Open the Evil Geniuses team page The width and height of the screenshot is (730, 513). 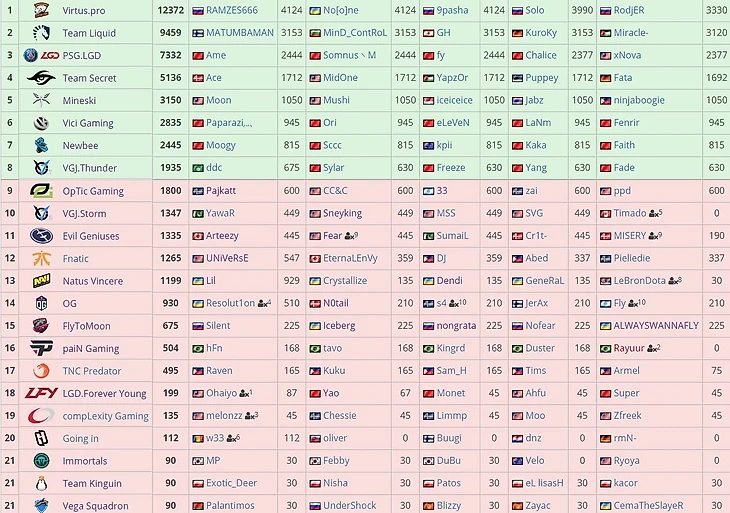tap(91, 236)
